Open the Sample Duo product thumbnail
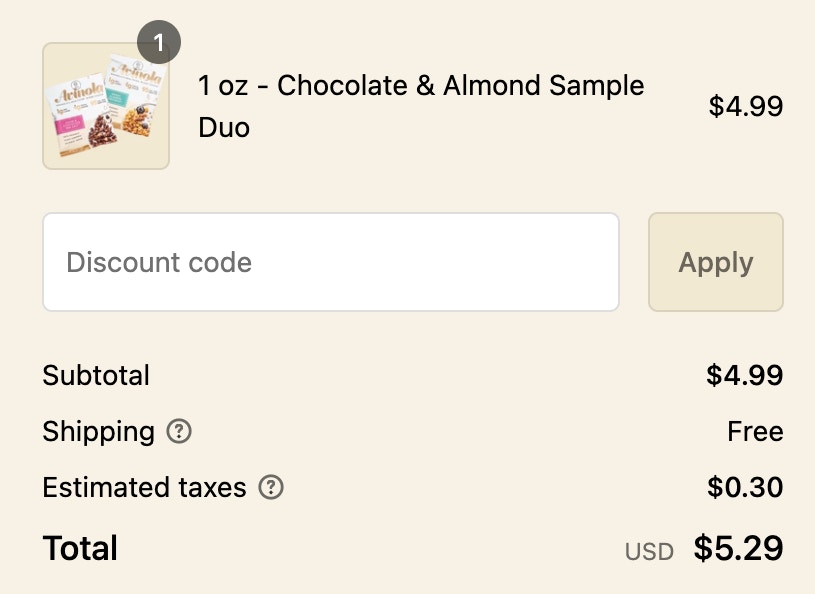The image size is (815, 594). [106, 106]
